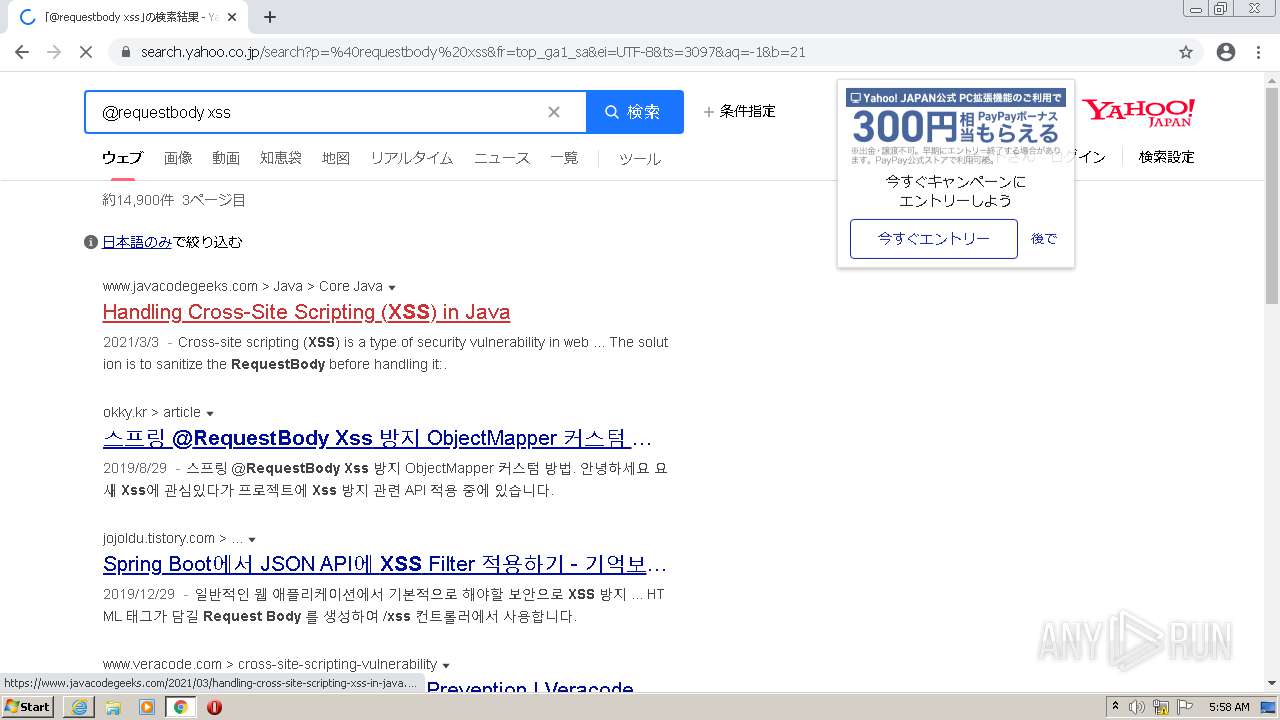
Task: Open the file explorer taskbar icon
Action: coord(113,707)
